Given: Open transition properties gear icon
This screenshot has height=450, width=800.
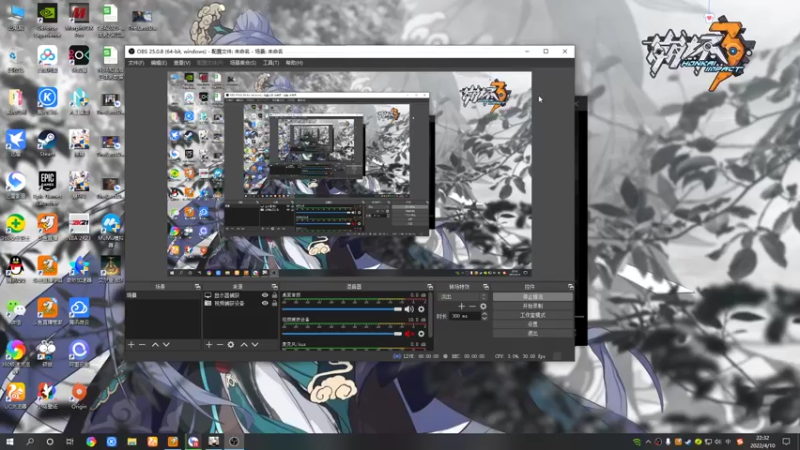Looking at the screenshot, I should 483,306.
